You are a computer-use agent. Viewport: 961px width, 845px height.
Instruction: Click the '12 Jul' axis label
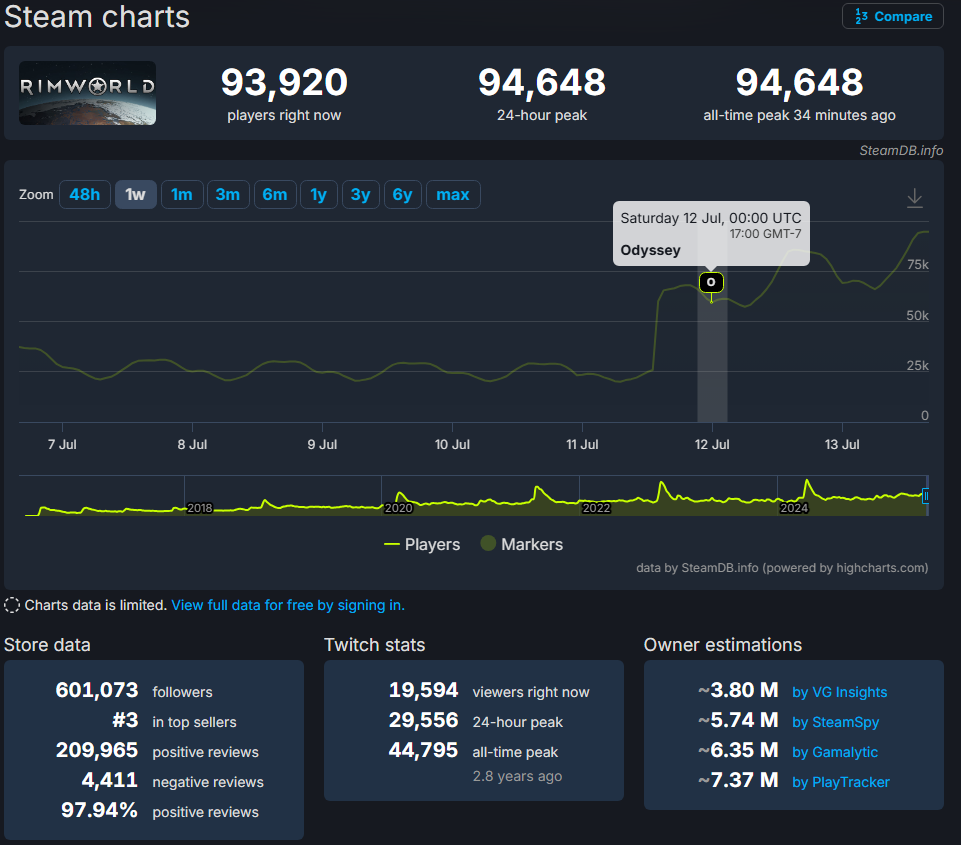pyautogui.click(x=712, y=444)
